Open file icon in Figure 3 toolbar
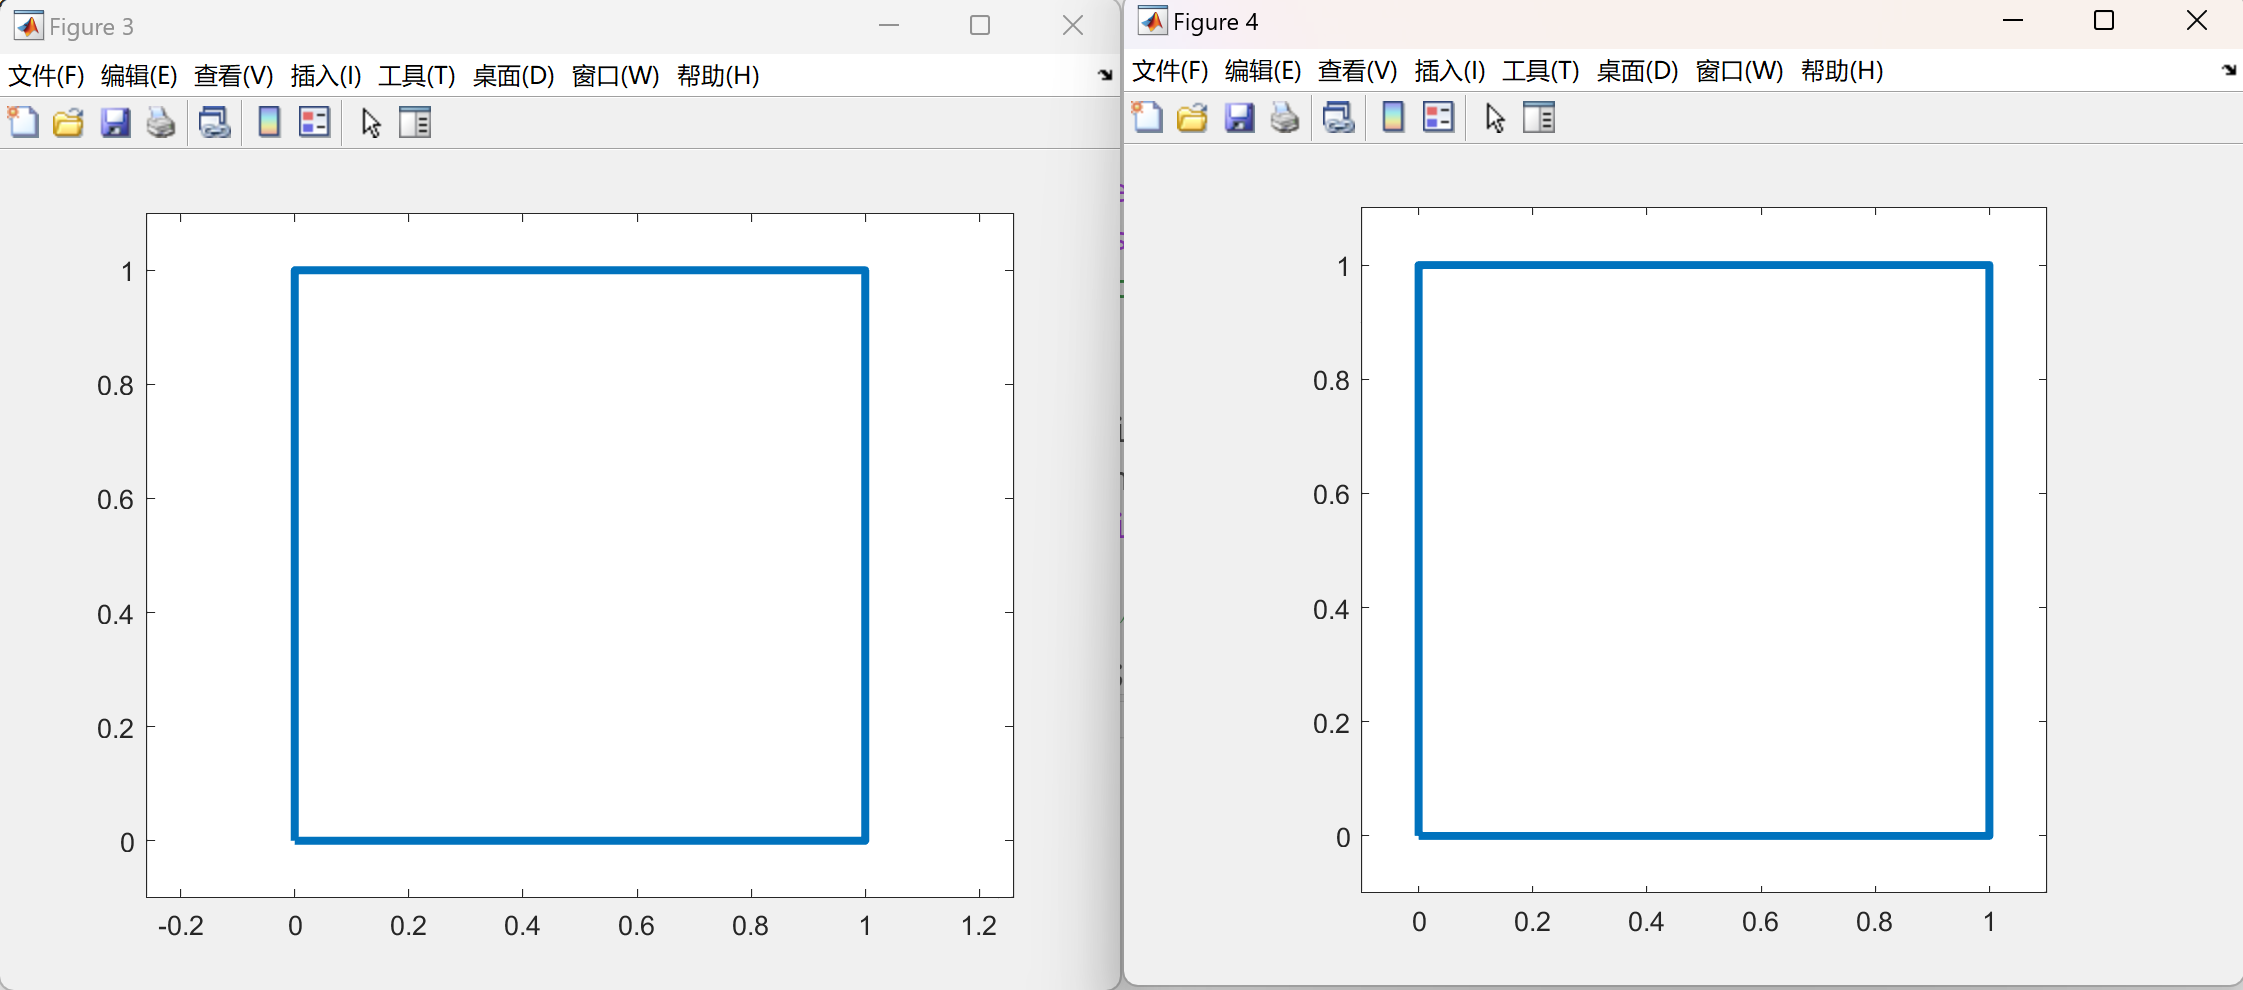This screenshot has width=2243, height=990. pos(68,122)
